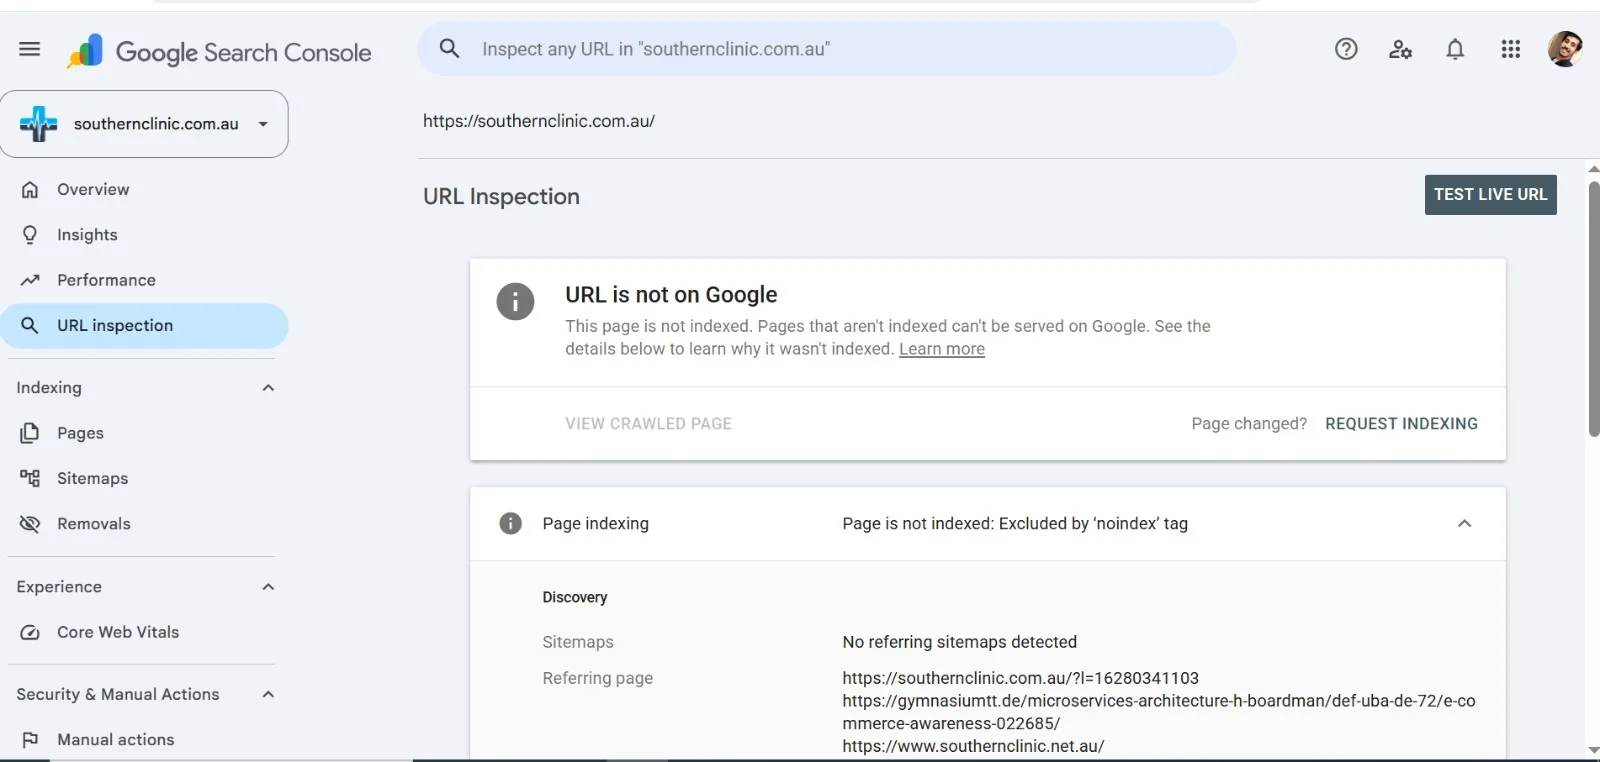
Task: Click 'No referring sitemaps detected' text
Action: [x=959, y=642]
